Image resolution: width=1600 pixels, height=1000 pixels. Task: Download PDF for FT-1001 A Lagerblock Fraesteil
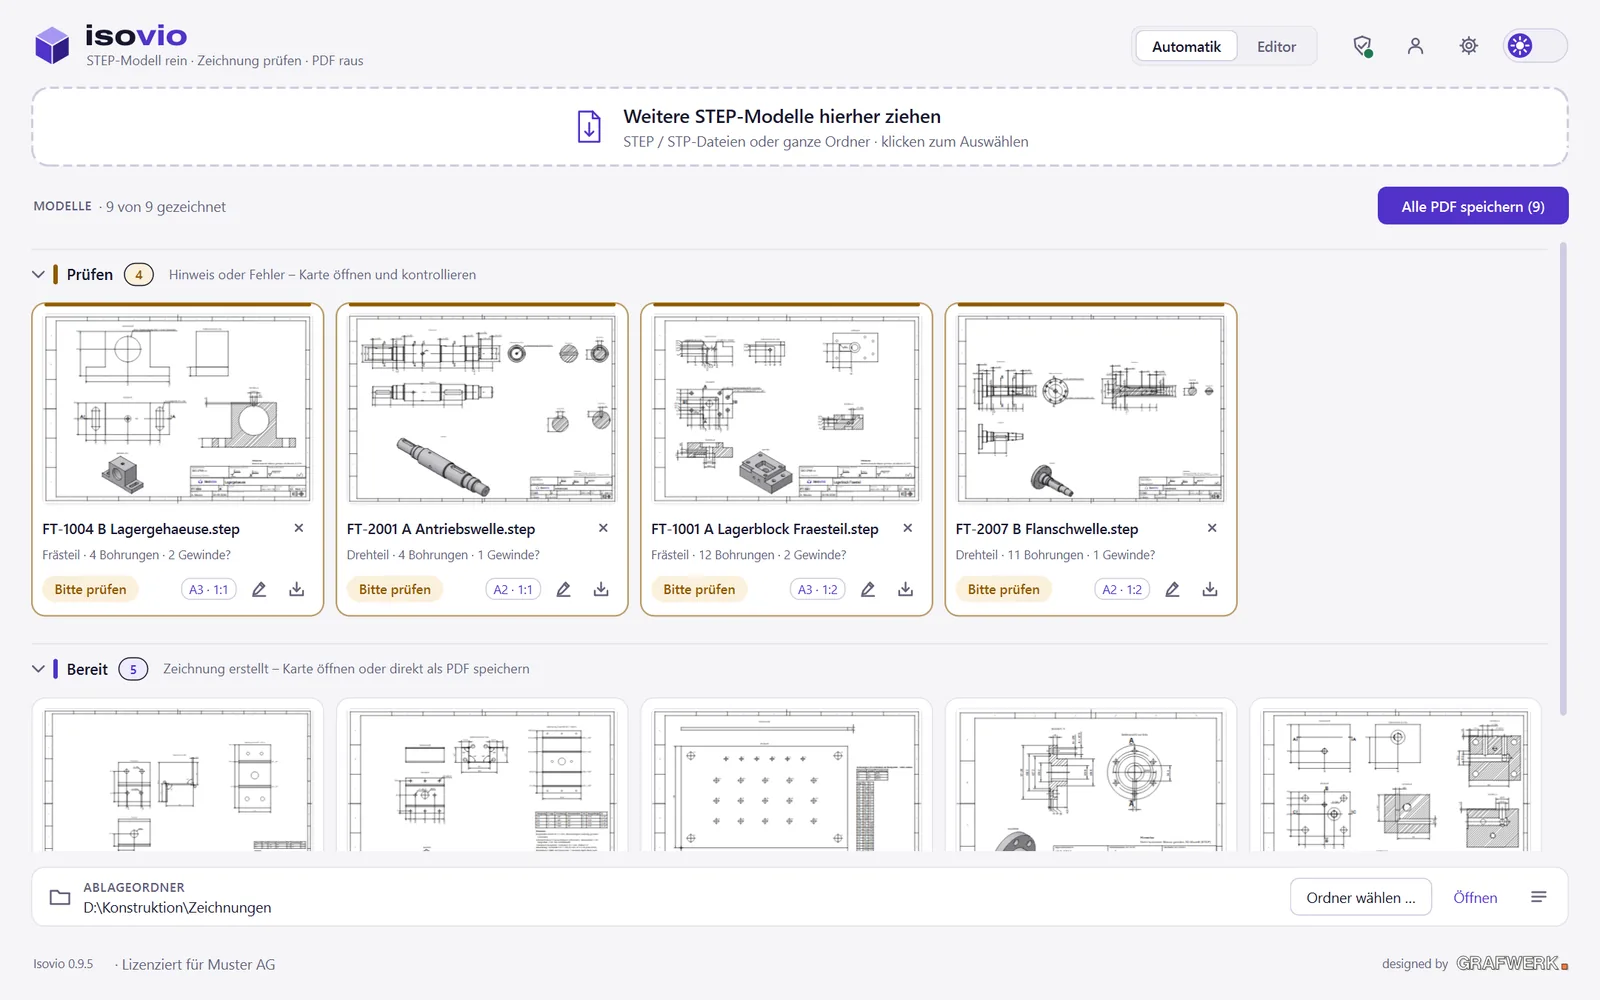click(906, 590)
